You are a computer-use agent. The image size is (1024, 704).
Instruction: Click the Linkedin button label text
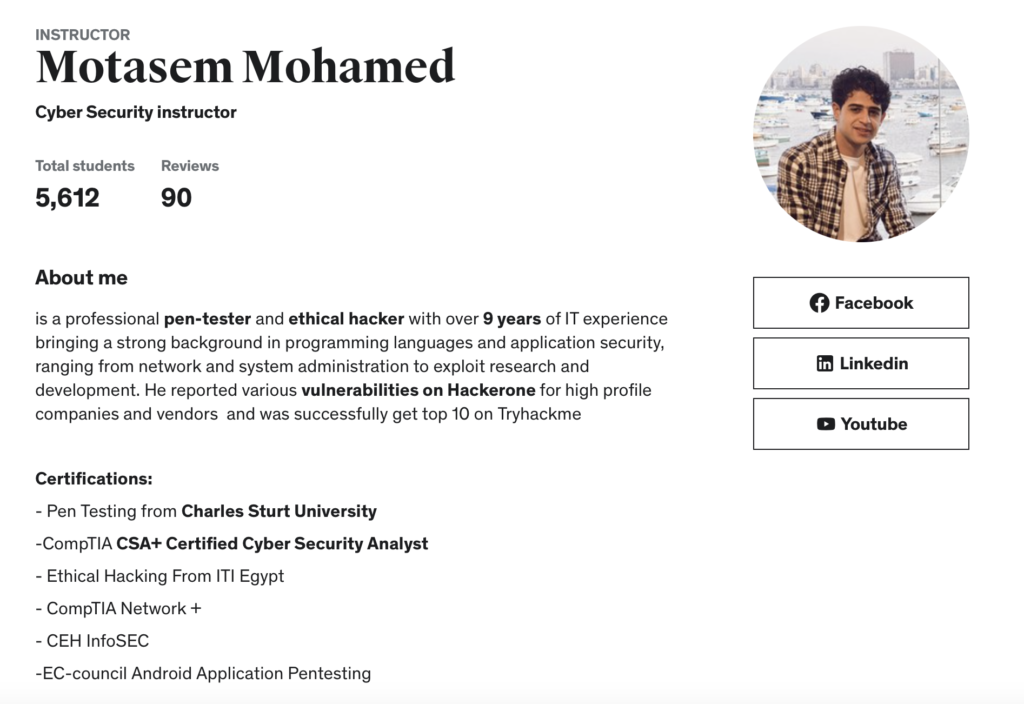pyautogui.click(x=874, y=364)
